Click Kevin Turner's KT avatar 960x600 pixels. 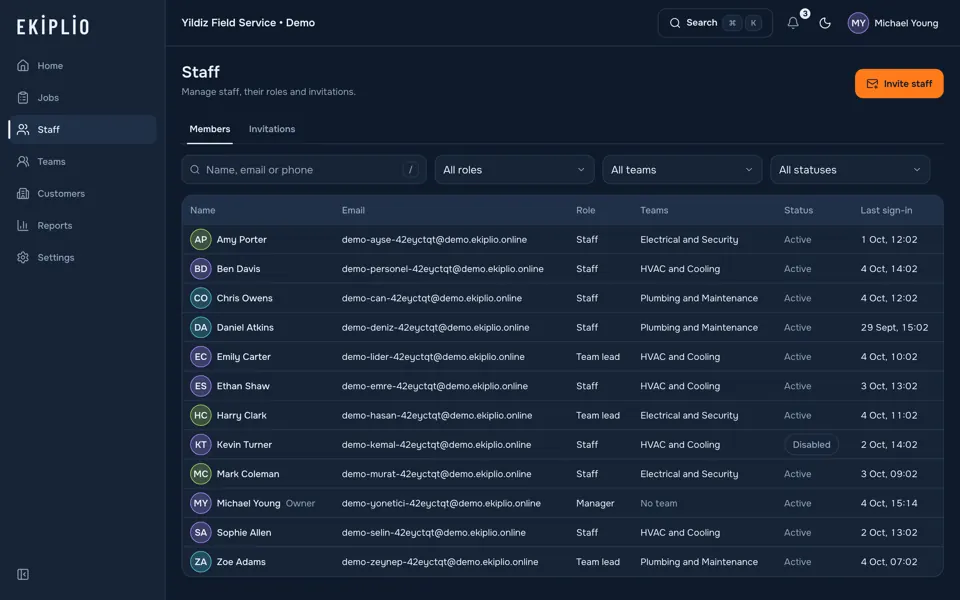(x=201, y=444)
